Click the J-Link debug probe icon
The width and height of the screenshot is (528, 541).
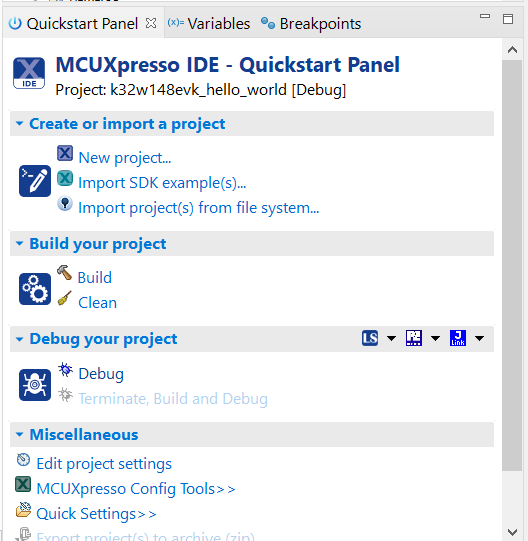[458, 338]
